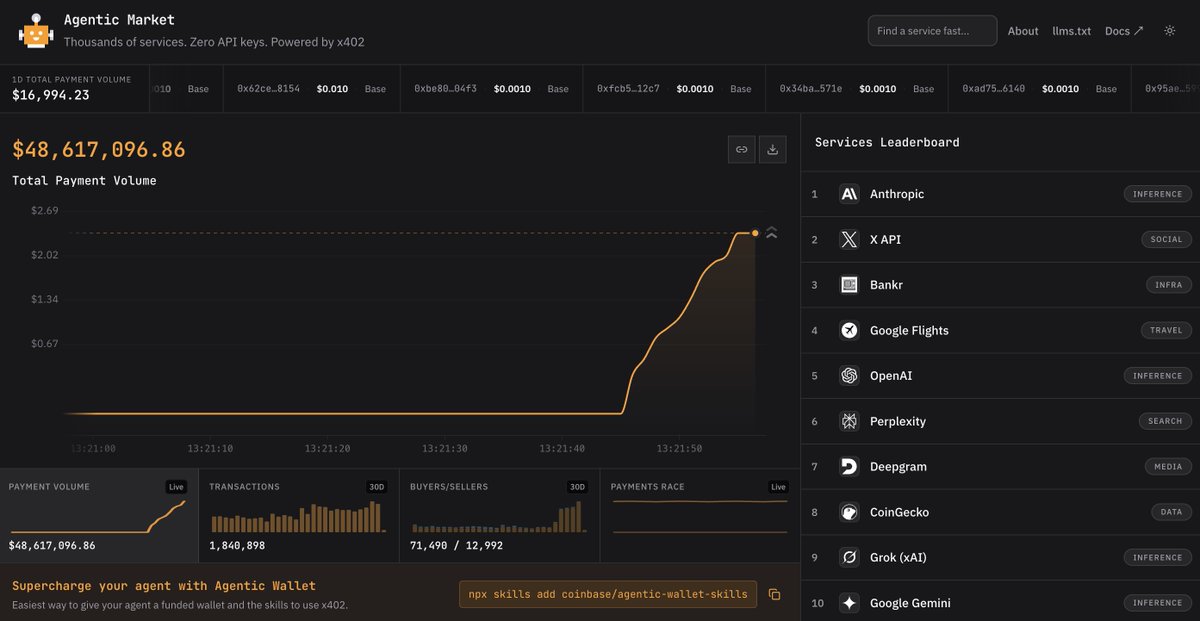Select the Google Flights airplane icon

pos(849,331)
